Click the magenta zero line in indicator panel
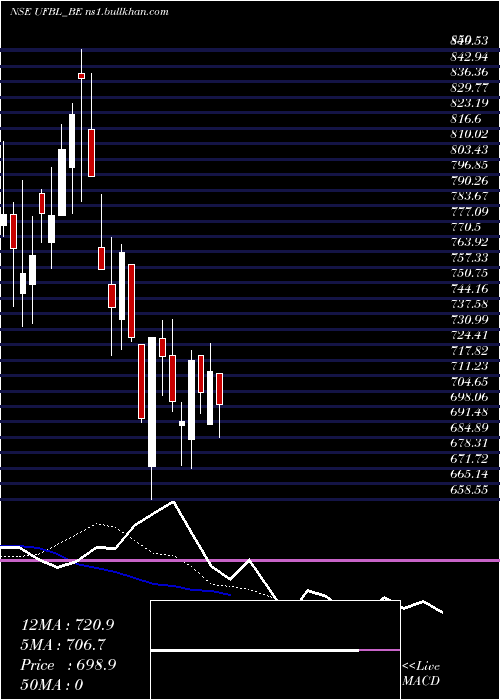Image resolution: width=500 pixels, height=700 pixels. pos(250,560)
